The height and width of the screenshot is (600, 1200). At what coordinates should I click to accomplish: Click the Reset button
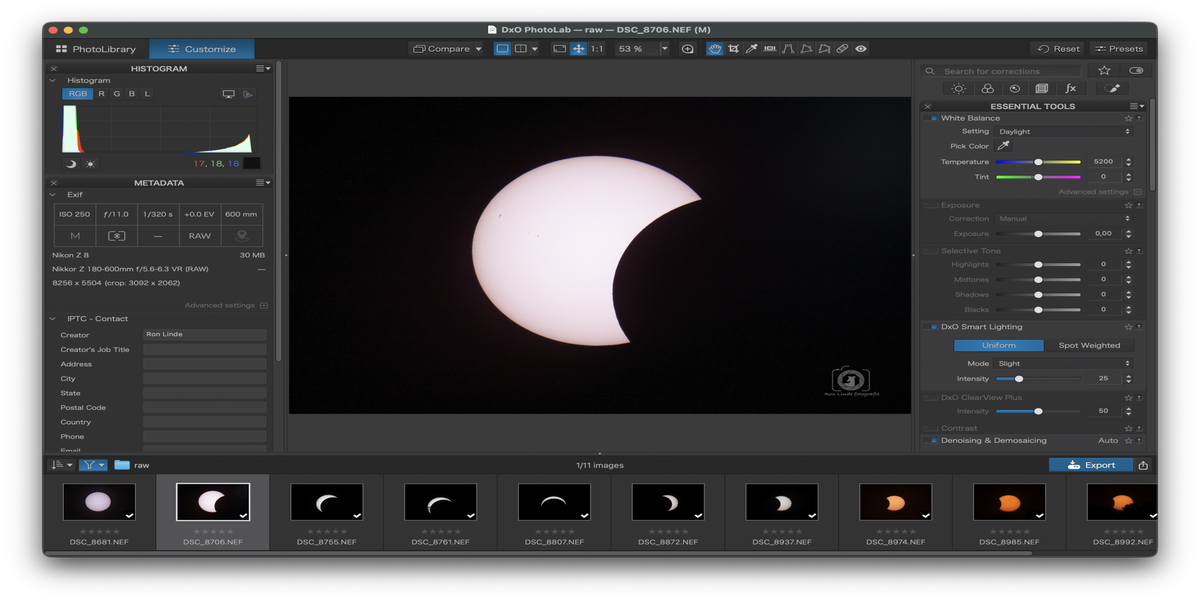click(1058, 49)
